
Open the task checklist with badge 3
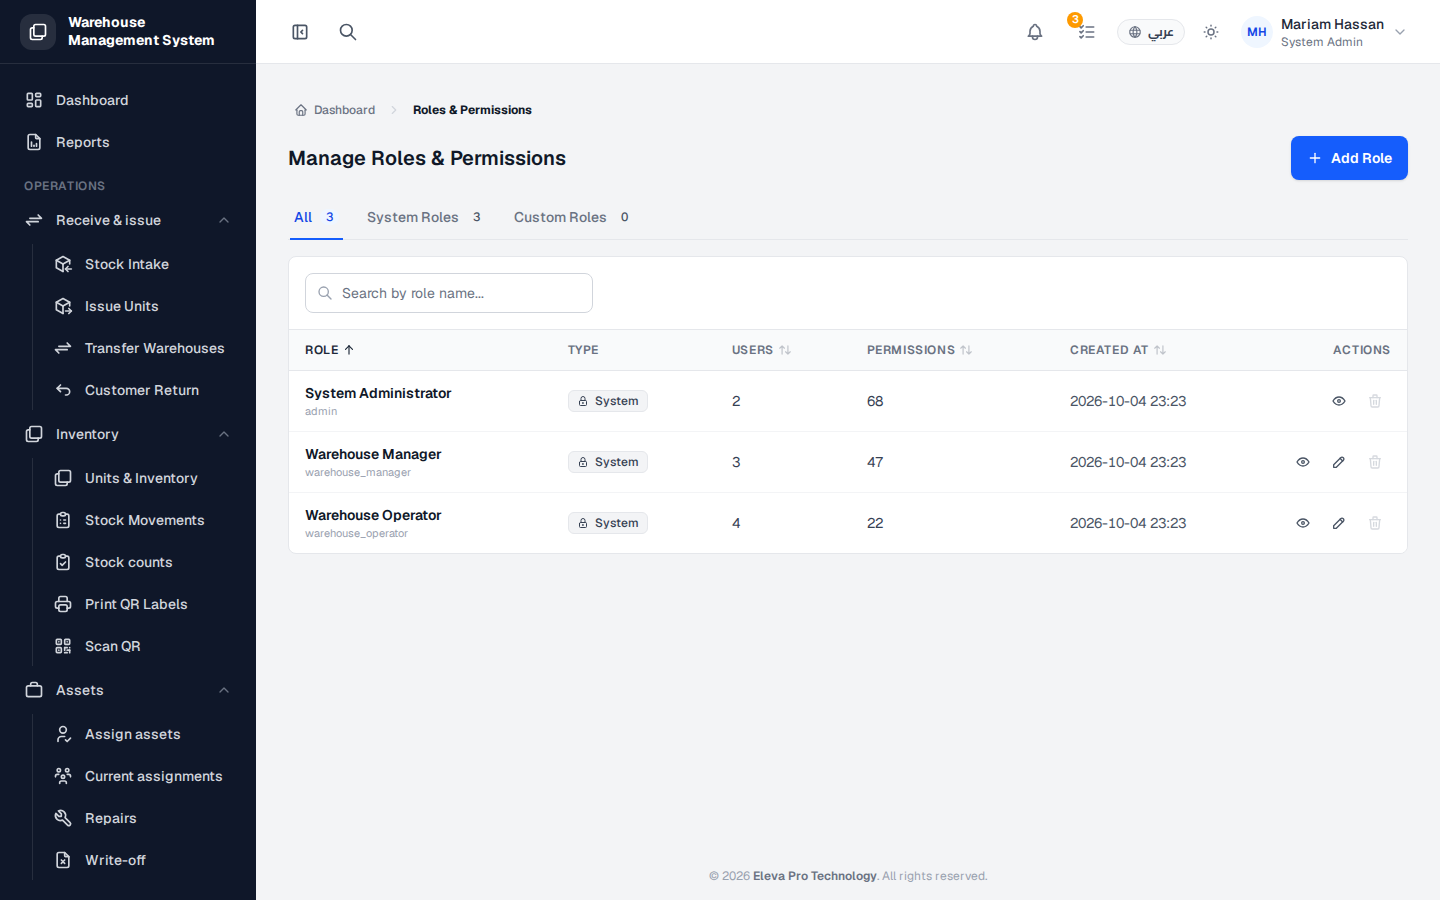click(1086, 32)
